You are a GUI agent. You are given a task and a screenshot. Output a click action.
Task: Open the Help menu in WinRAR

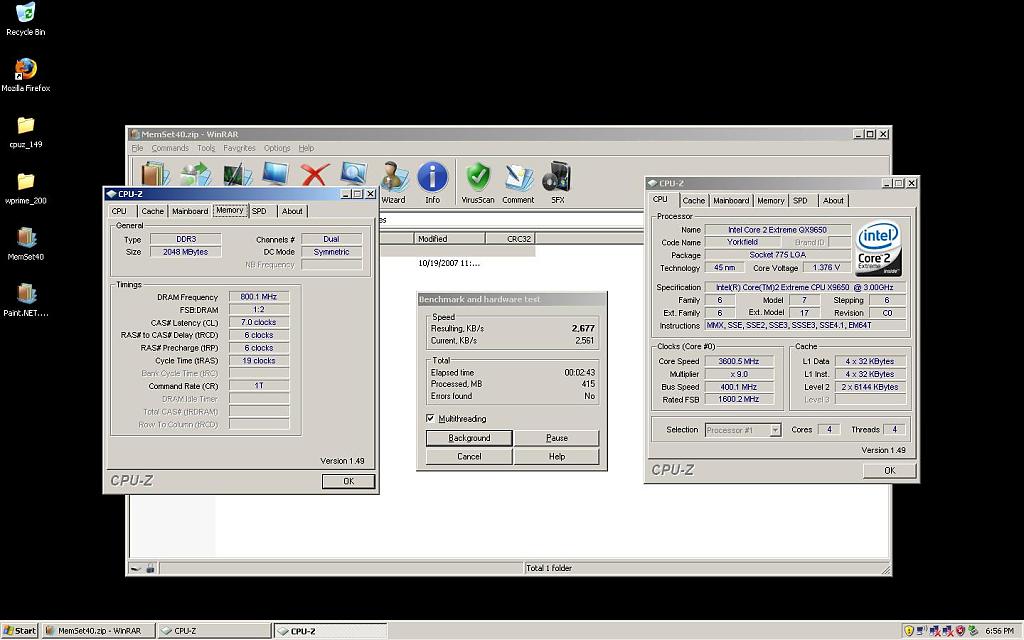[x=306, y=148]
